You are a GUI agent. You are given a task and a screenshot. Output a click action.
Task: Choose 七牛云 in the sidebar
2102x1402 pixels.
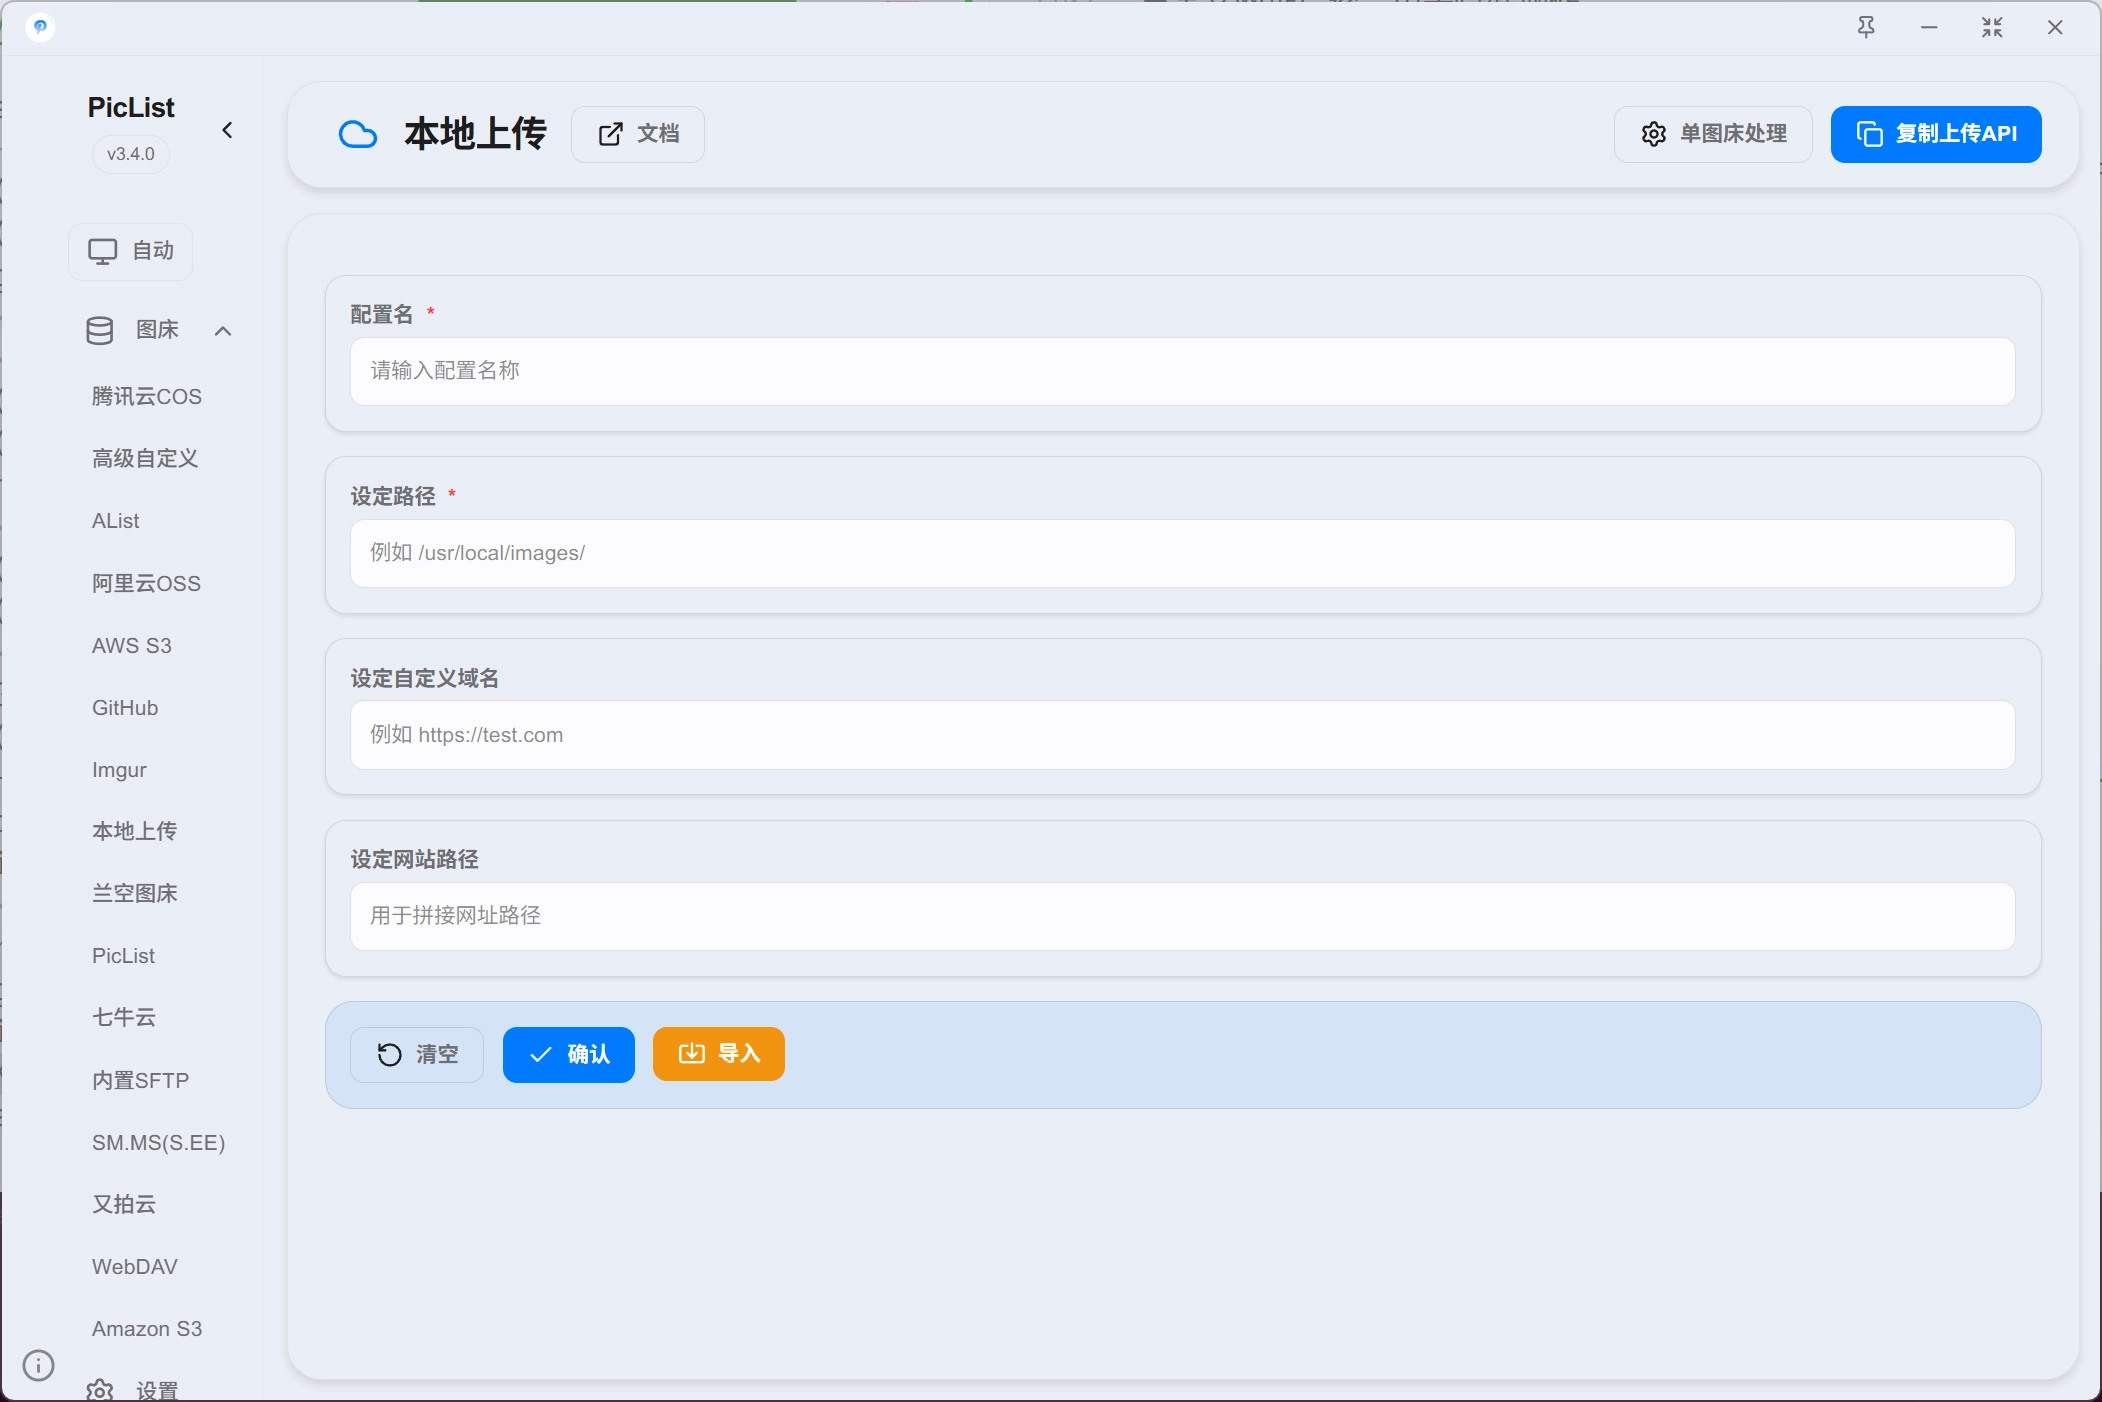124,1018
